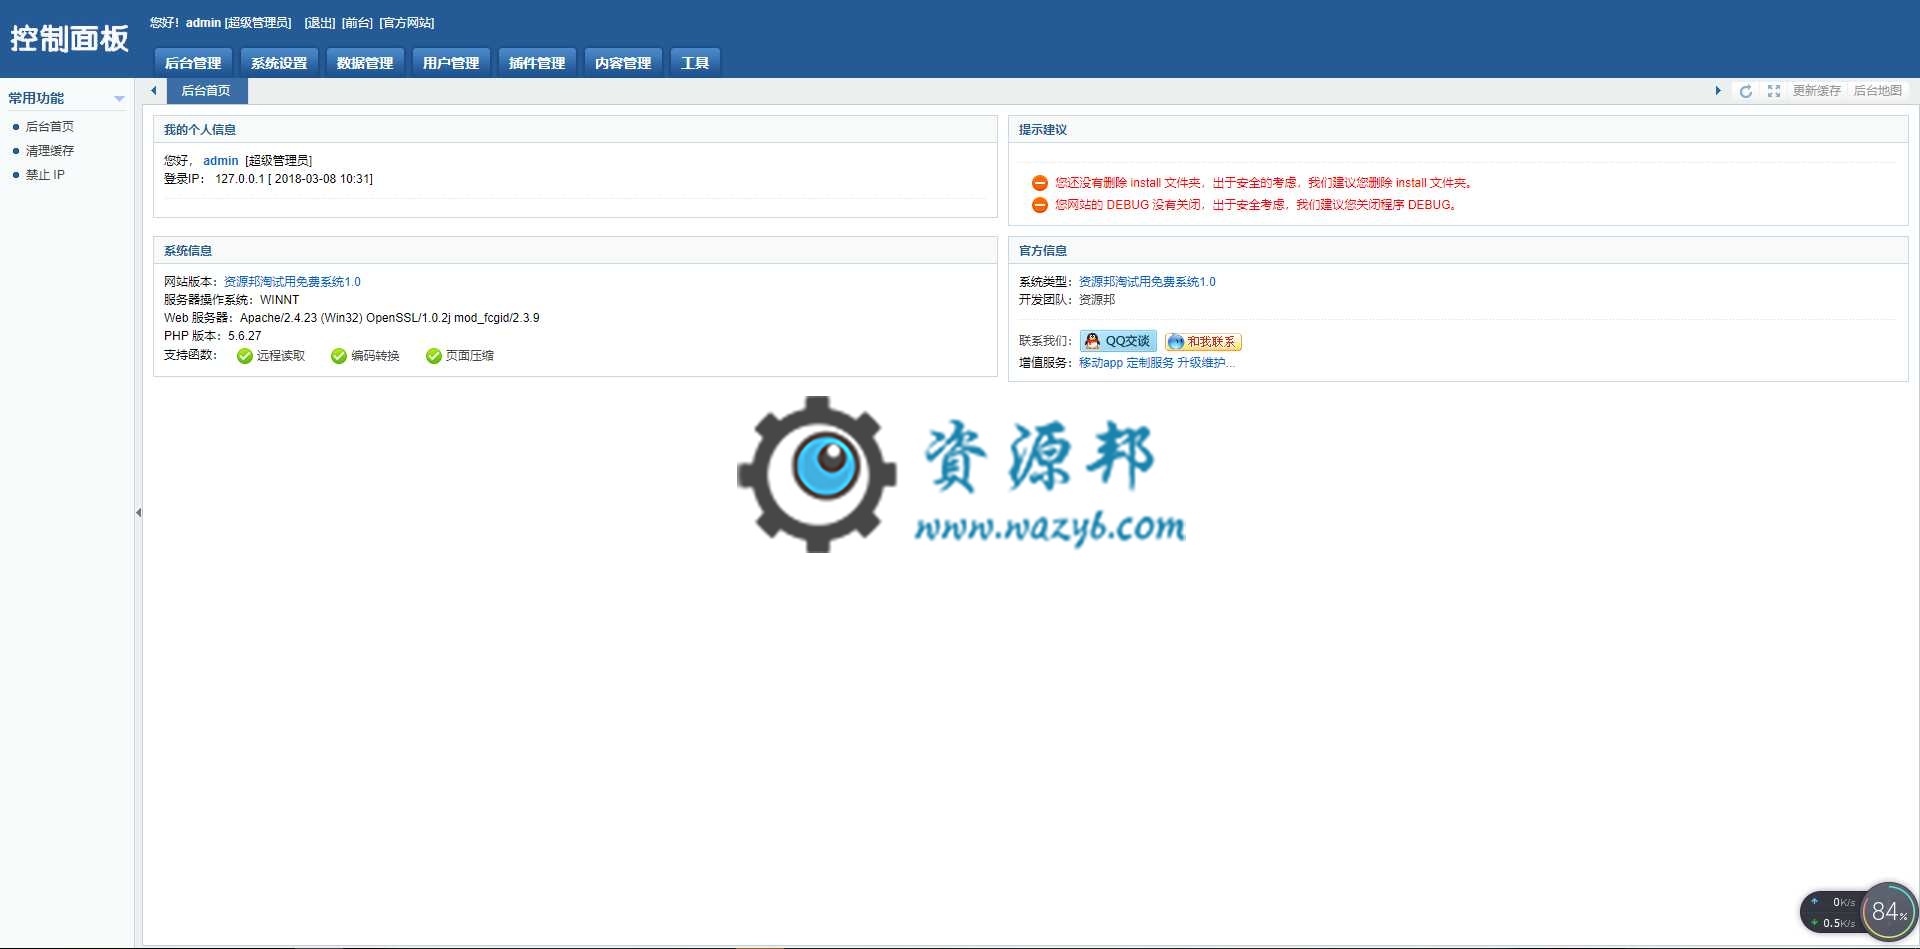
Task: Open the 官方网站 link
Action: coord(407,22)
